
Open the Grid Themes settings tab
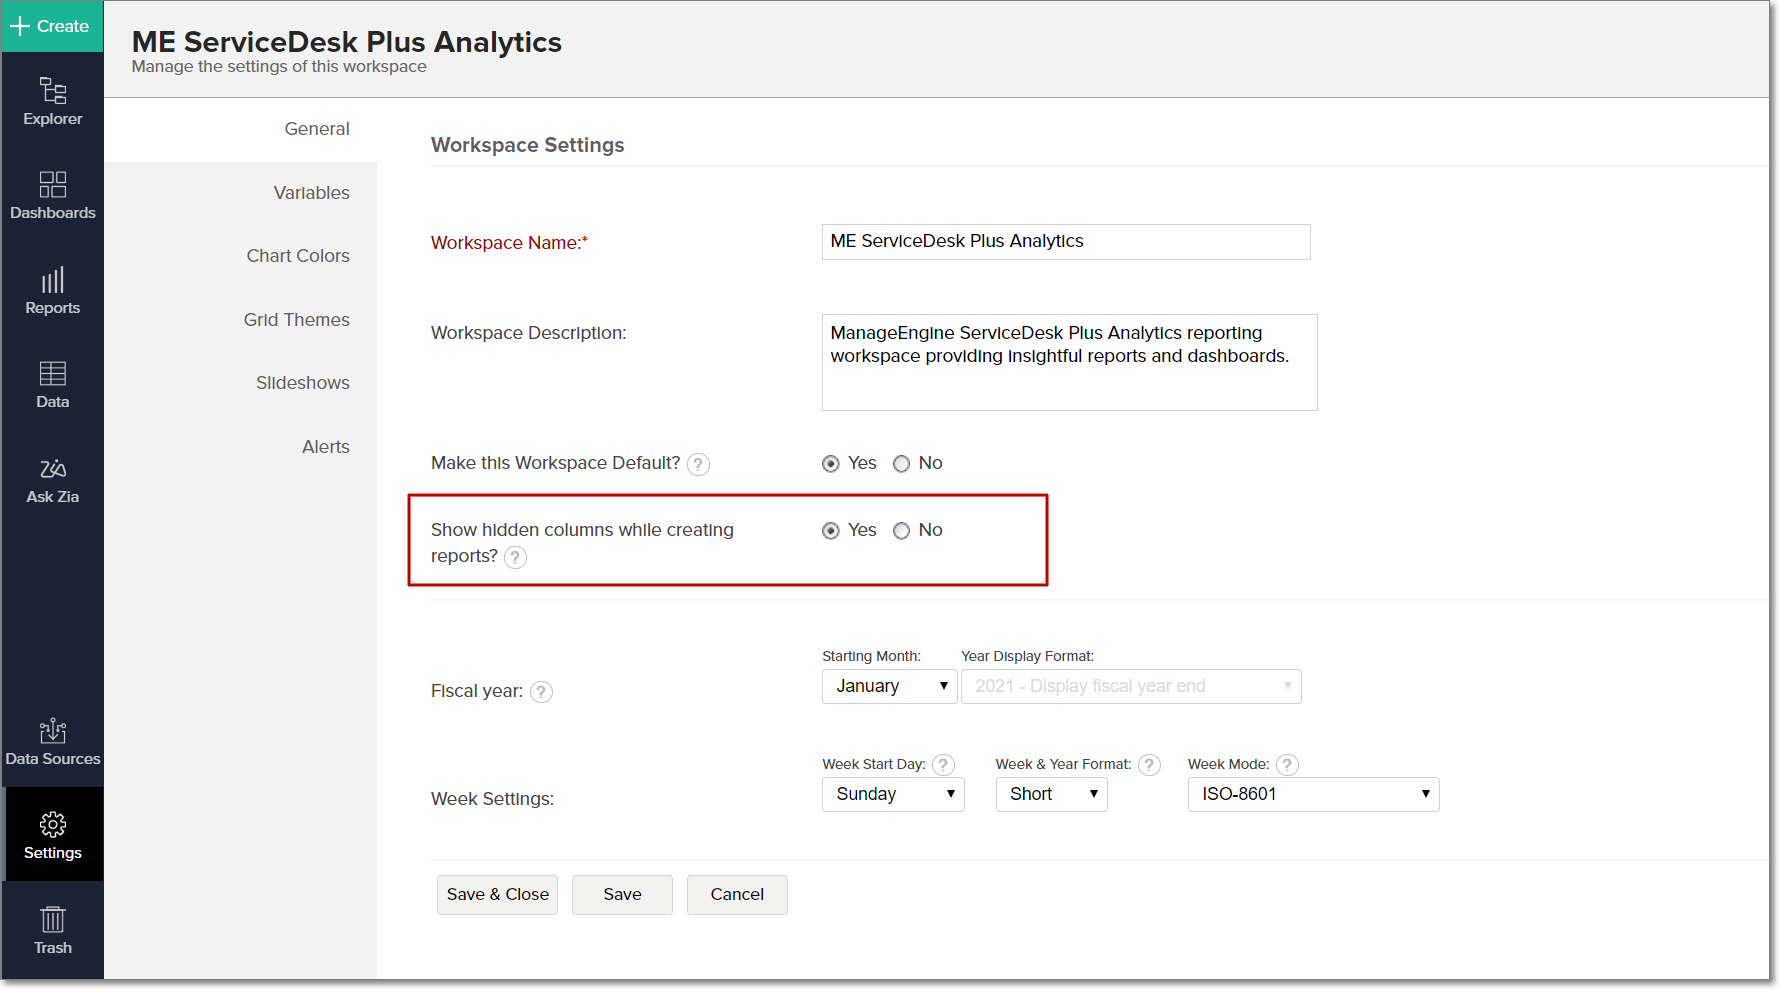[297, 320]
